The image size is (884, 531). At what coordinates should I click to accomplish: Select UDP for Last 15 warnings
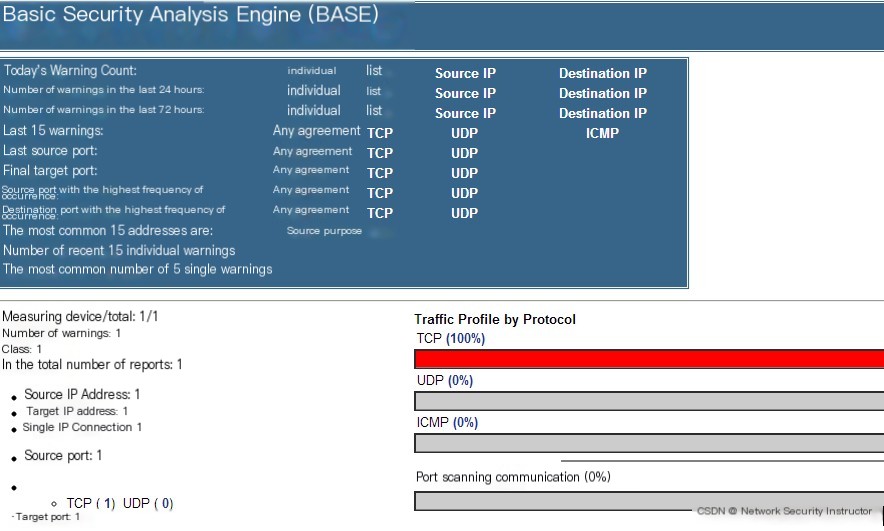coord(465,134)
